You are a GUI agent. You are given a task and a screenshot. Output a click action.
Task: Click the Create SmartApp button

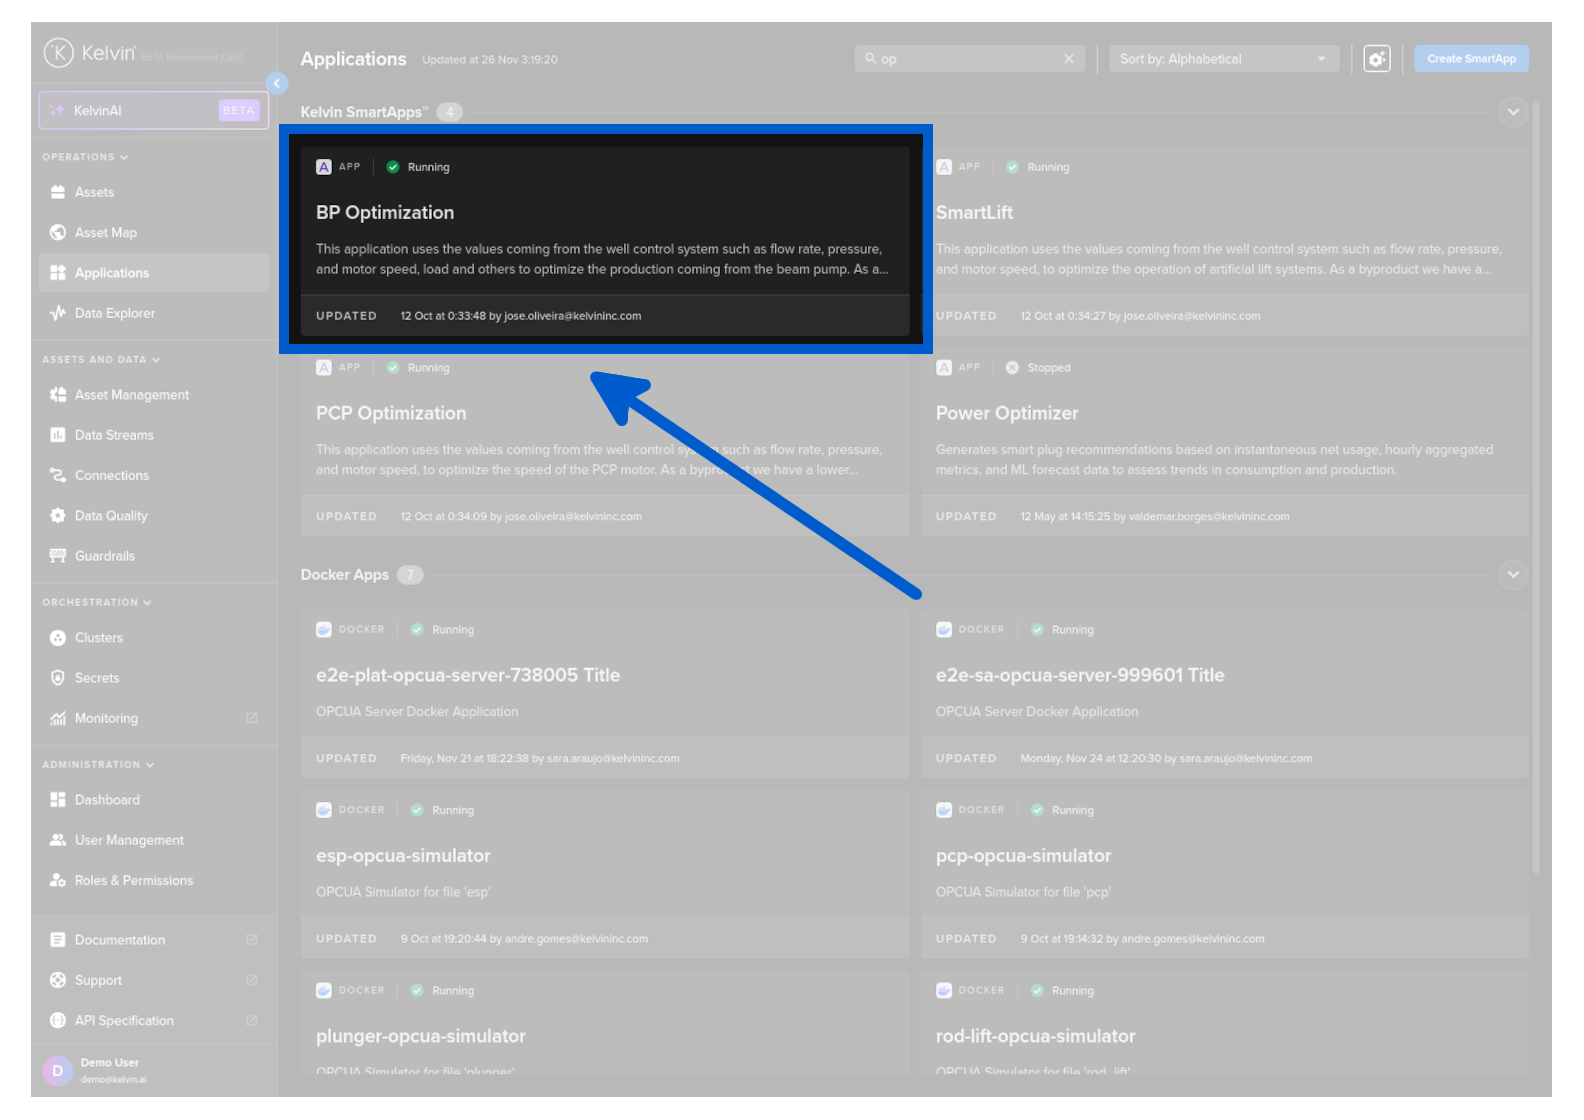[x=1470, y=59]
